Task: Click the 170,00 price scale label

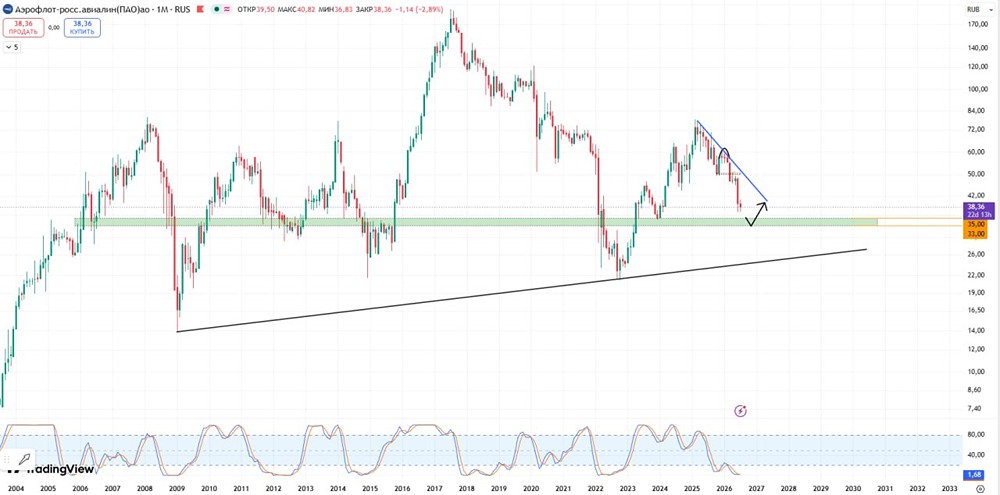Action: [x=977, y=25]
